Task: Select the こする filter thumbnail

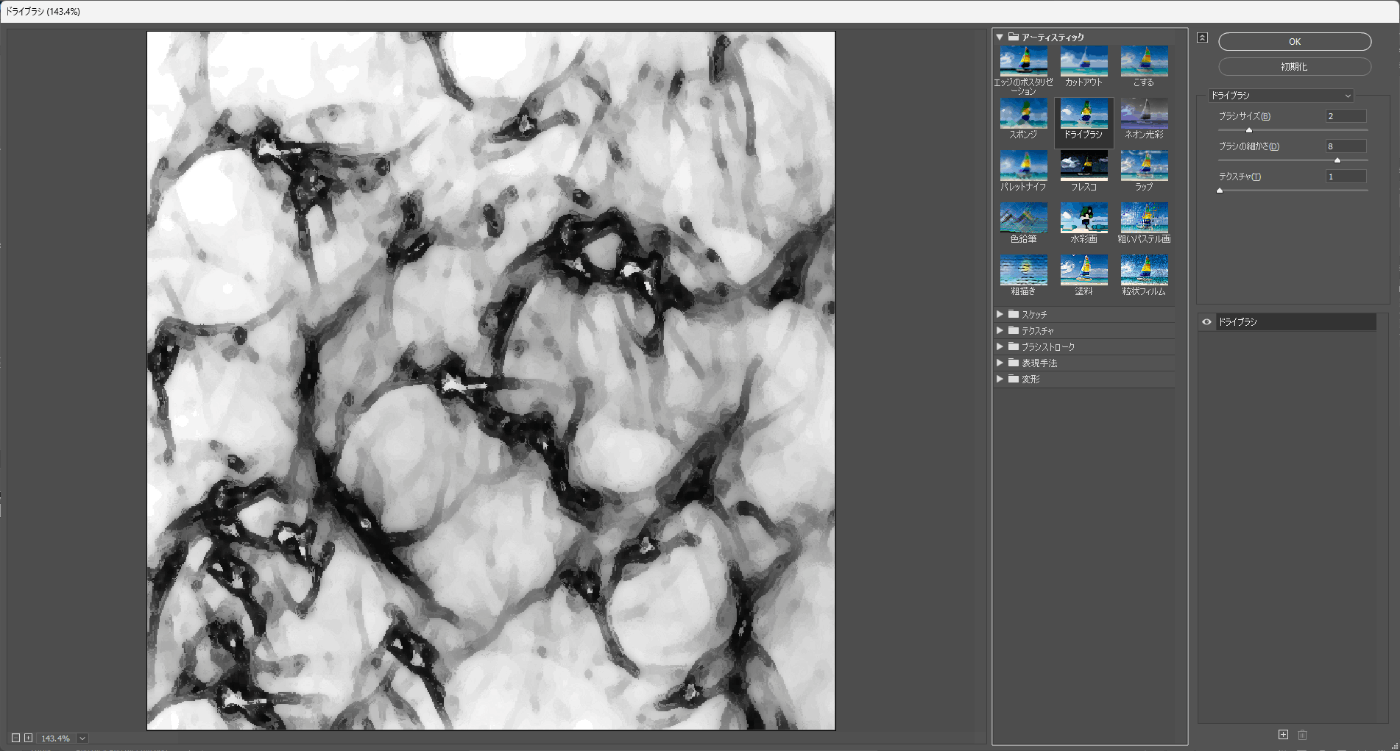Action: [1144, 61]
